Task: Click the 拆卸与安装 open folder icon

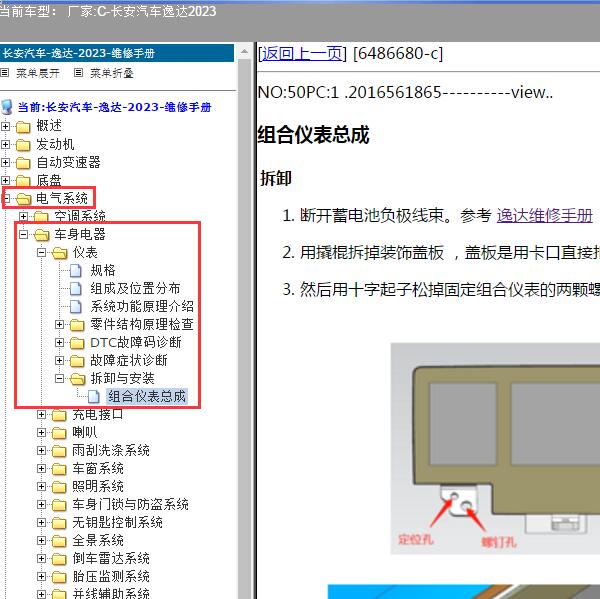Action: [78, 379]
